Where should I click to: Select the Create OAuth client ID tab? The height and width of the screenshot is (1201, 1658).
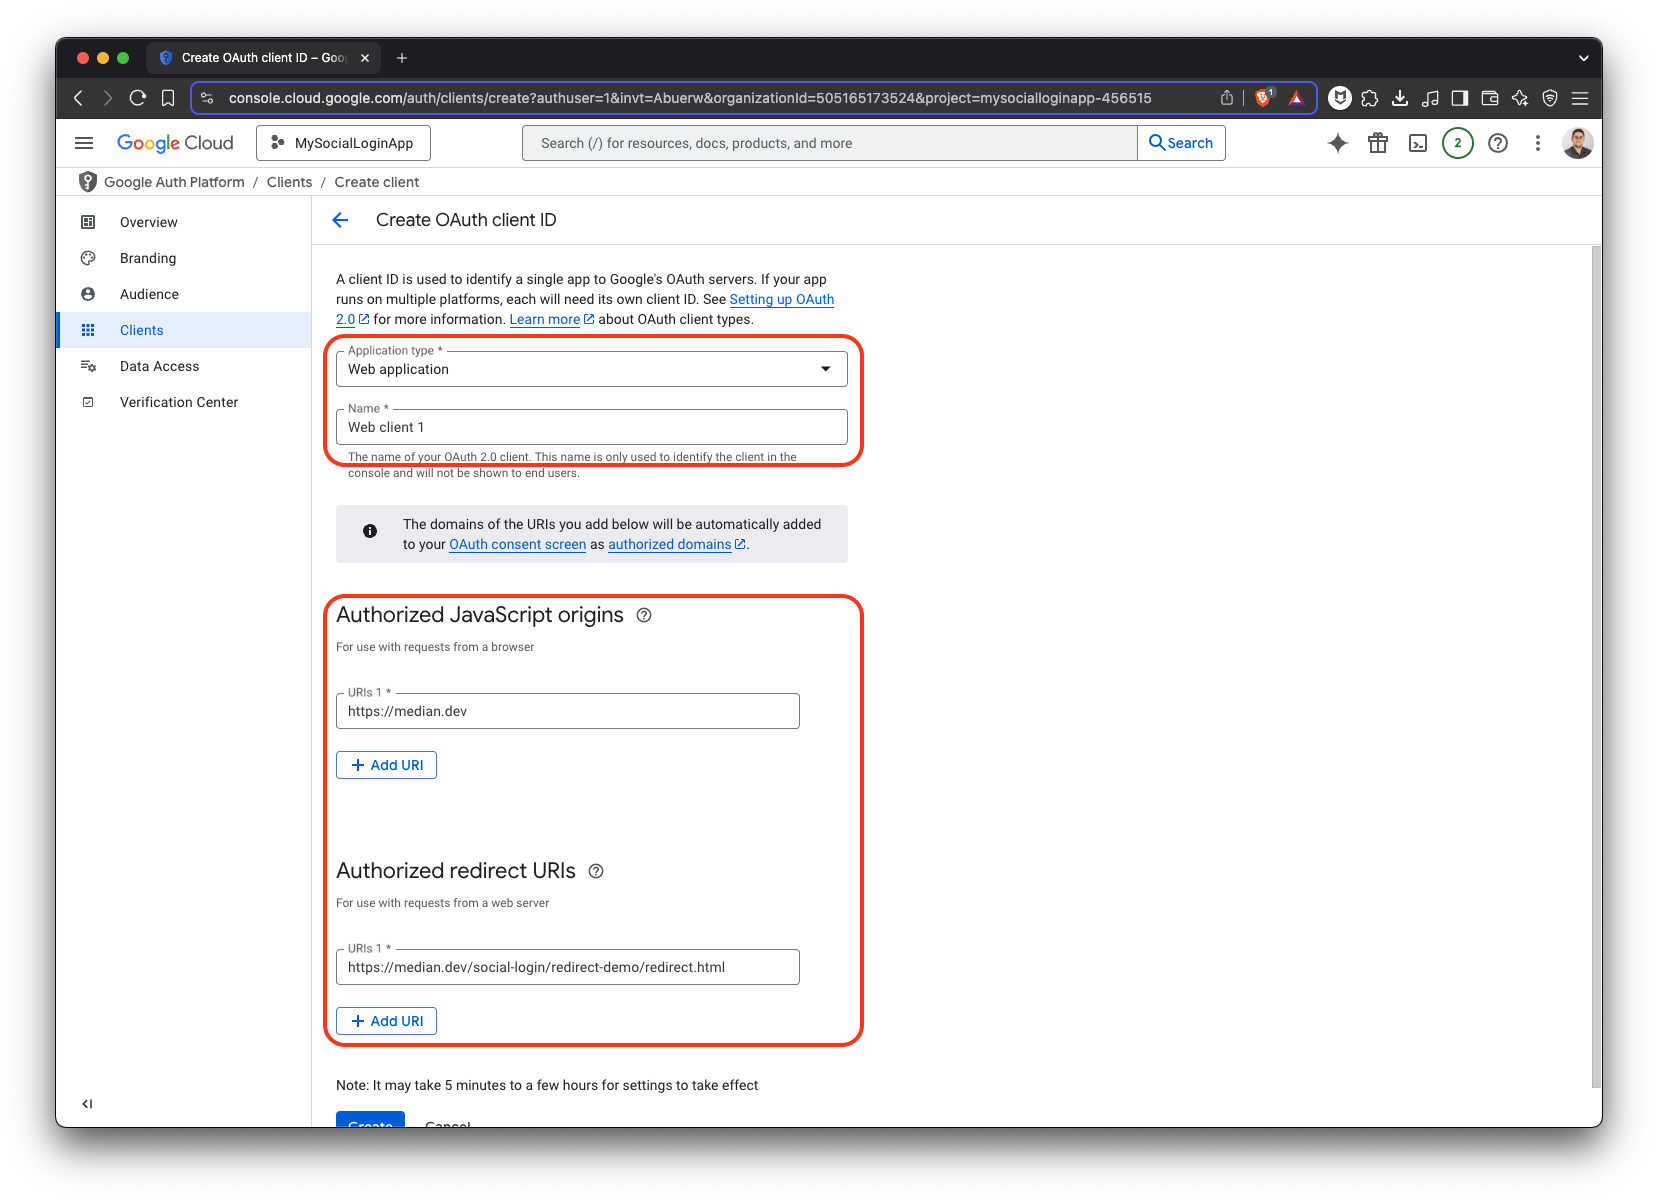265,58
